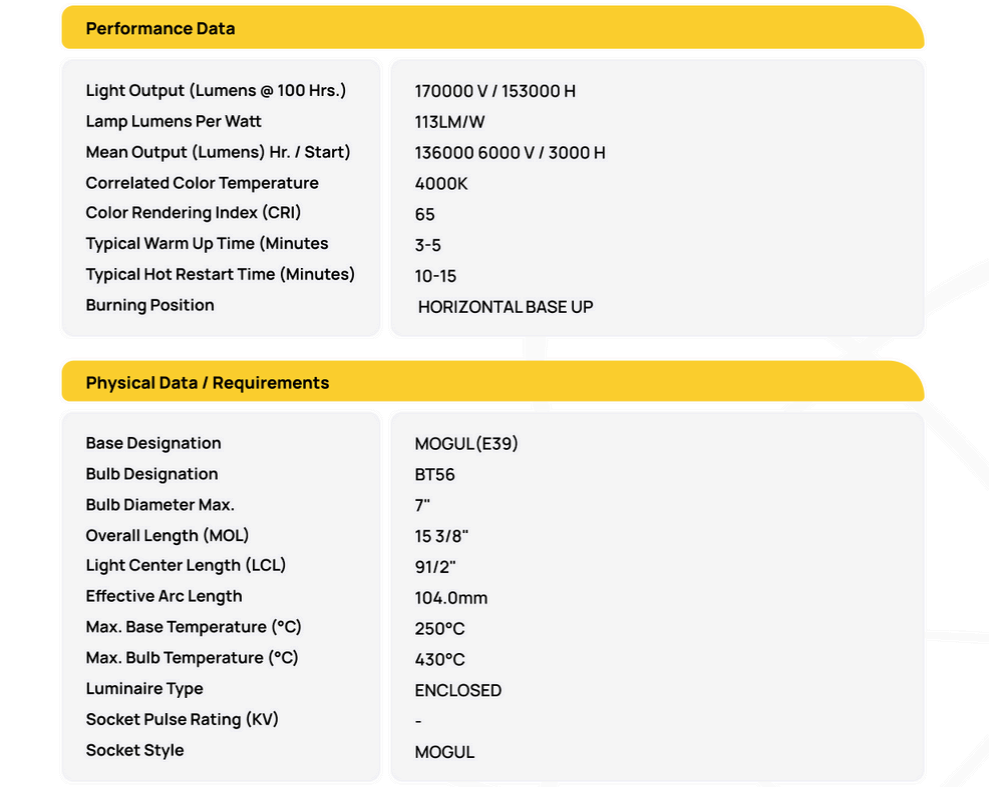989x787 pixels.
Task: Click the 104.0mm effective arc length value
Action: (x=451, y=598)
